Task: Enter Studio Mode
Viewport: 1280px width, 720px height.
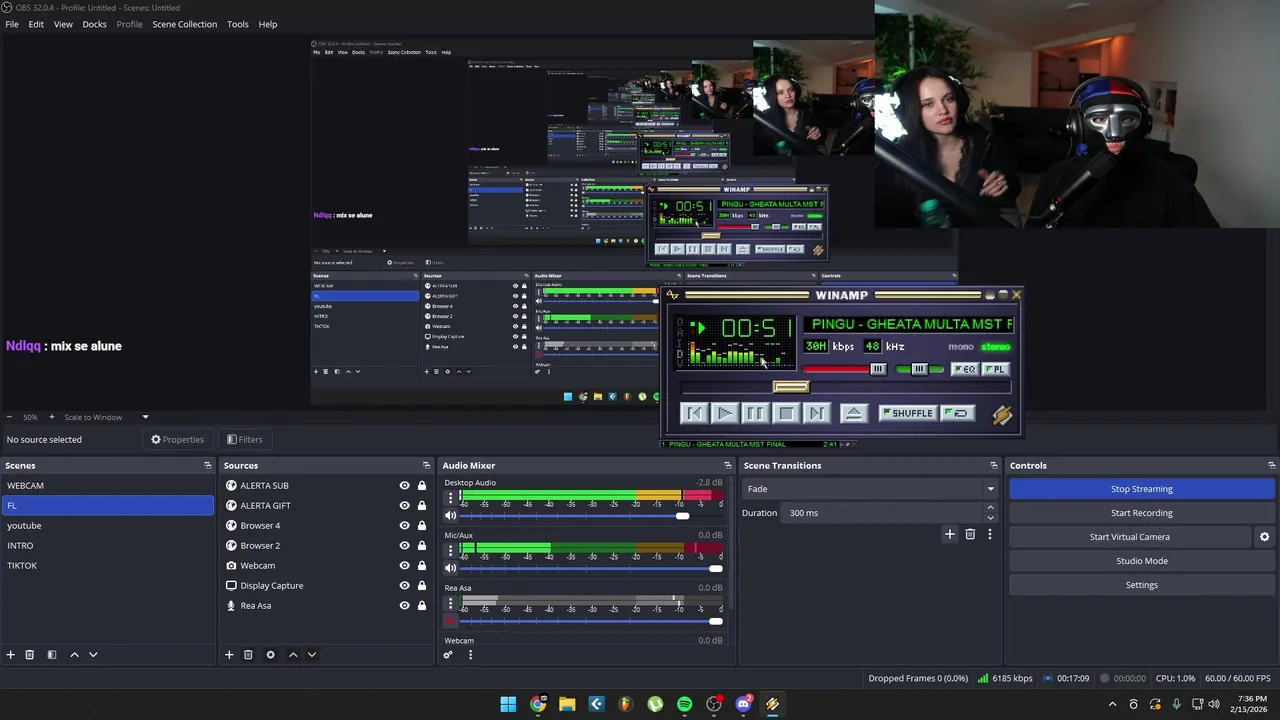Action: coord(1141,561)
